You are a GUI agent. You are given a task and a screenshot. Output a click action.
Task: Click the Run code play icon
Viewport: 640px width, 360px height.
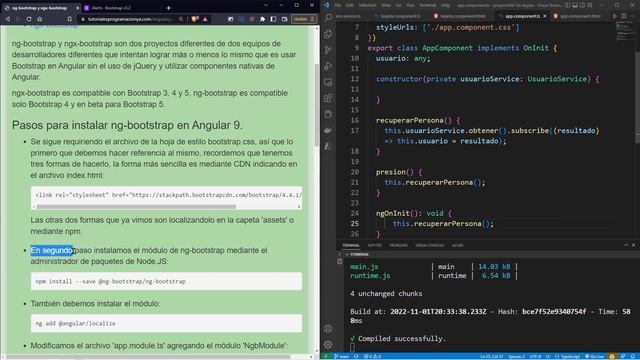(615, 16)
